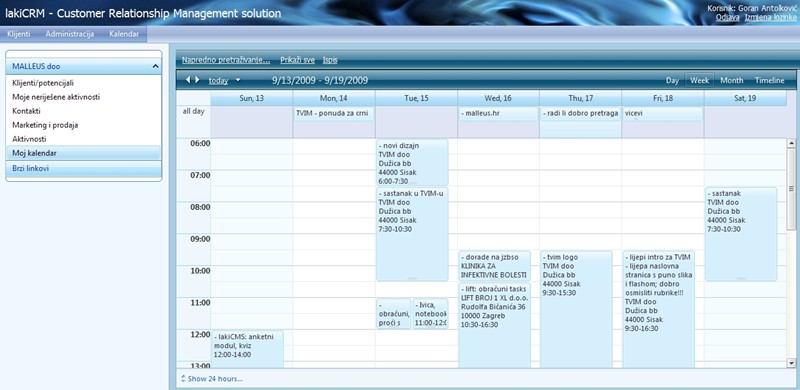Switch to Timeline view
The image size is (800, 390).
coord(769,81)
